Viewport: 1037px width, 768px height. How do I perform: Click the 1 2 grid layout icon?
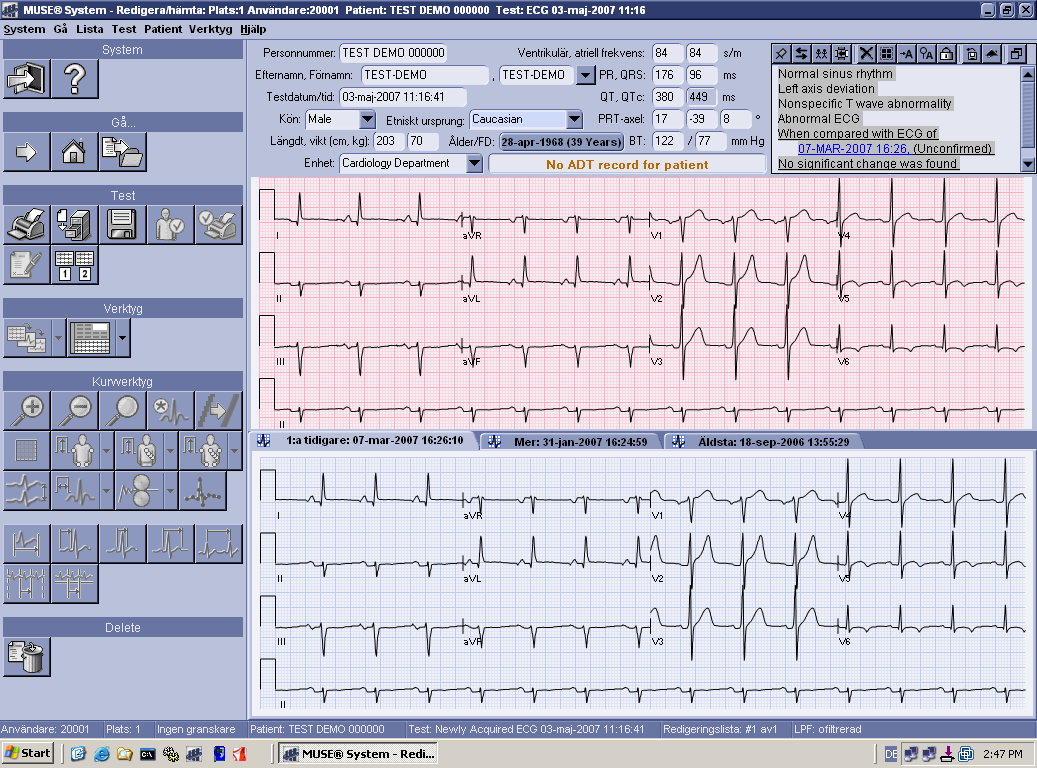(x=75, y=265)
